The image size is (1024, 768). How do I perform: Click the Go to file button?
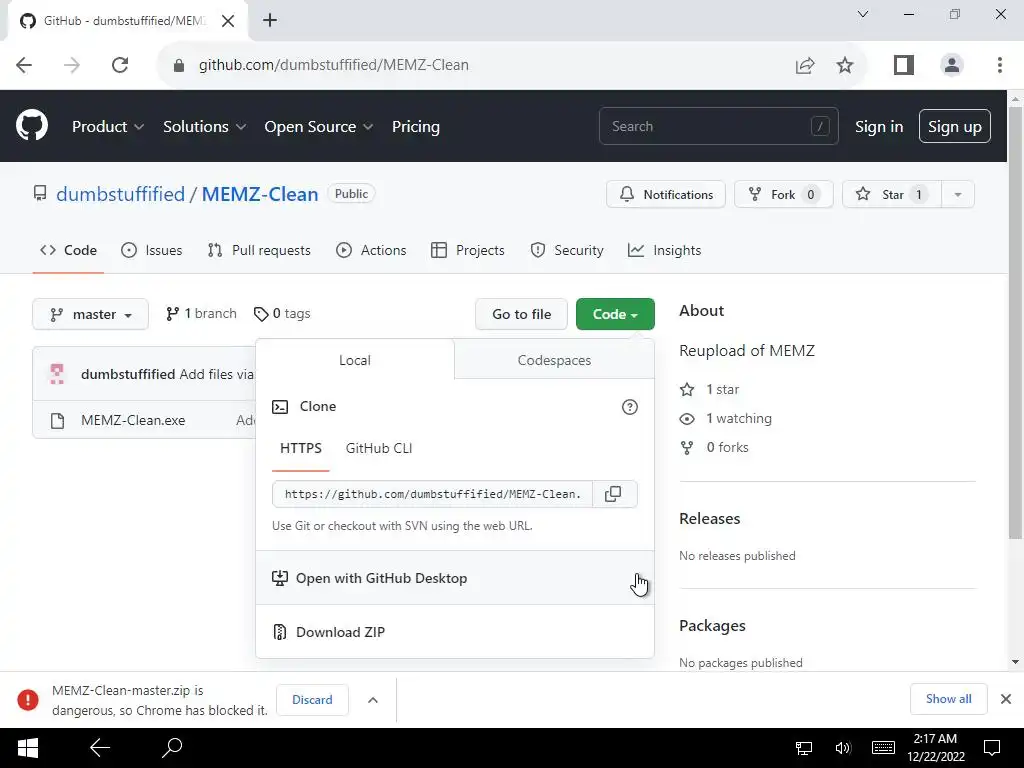(521, 314)
